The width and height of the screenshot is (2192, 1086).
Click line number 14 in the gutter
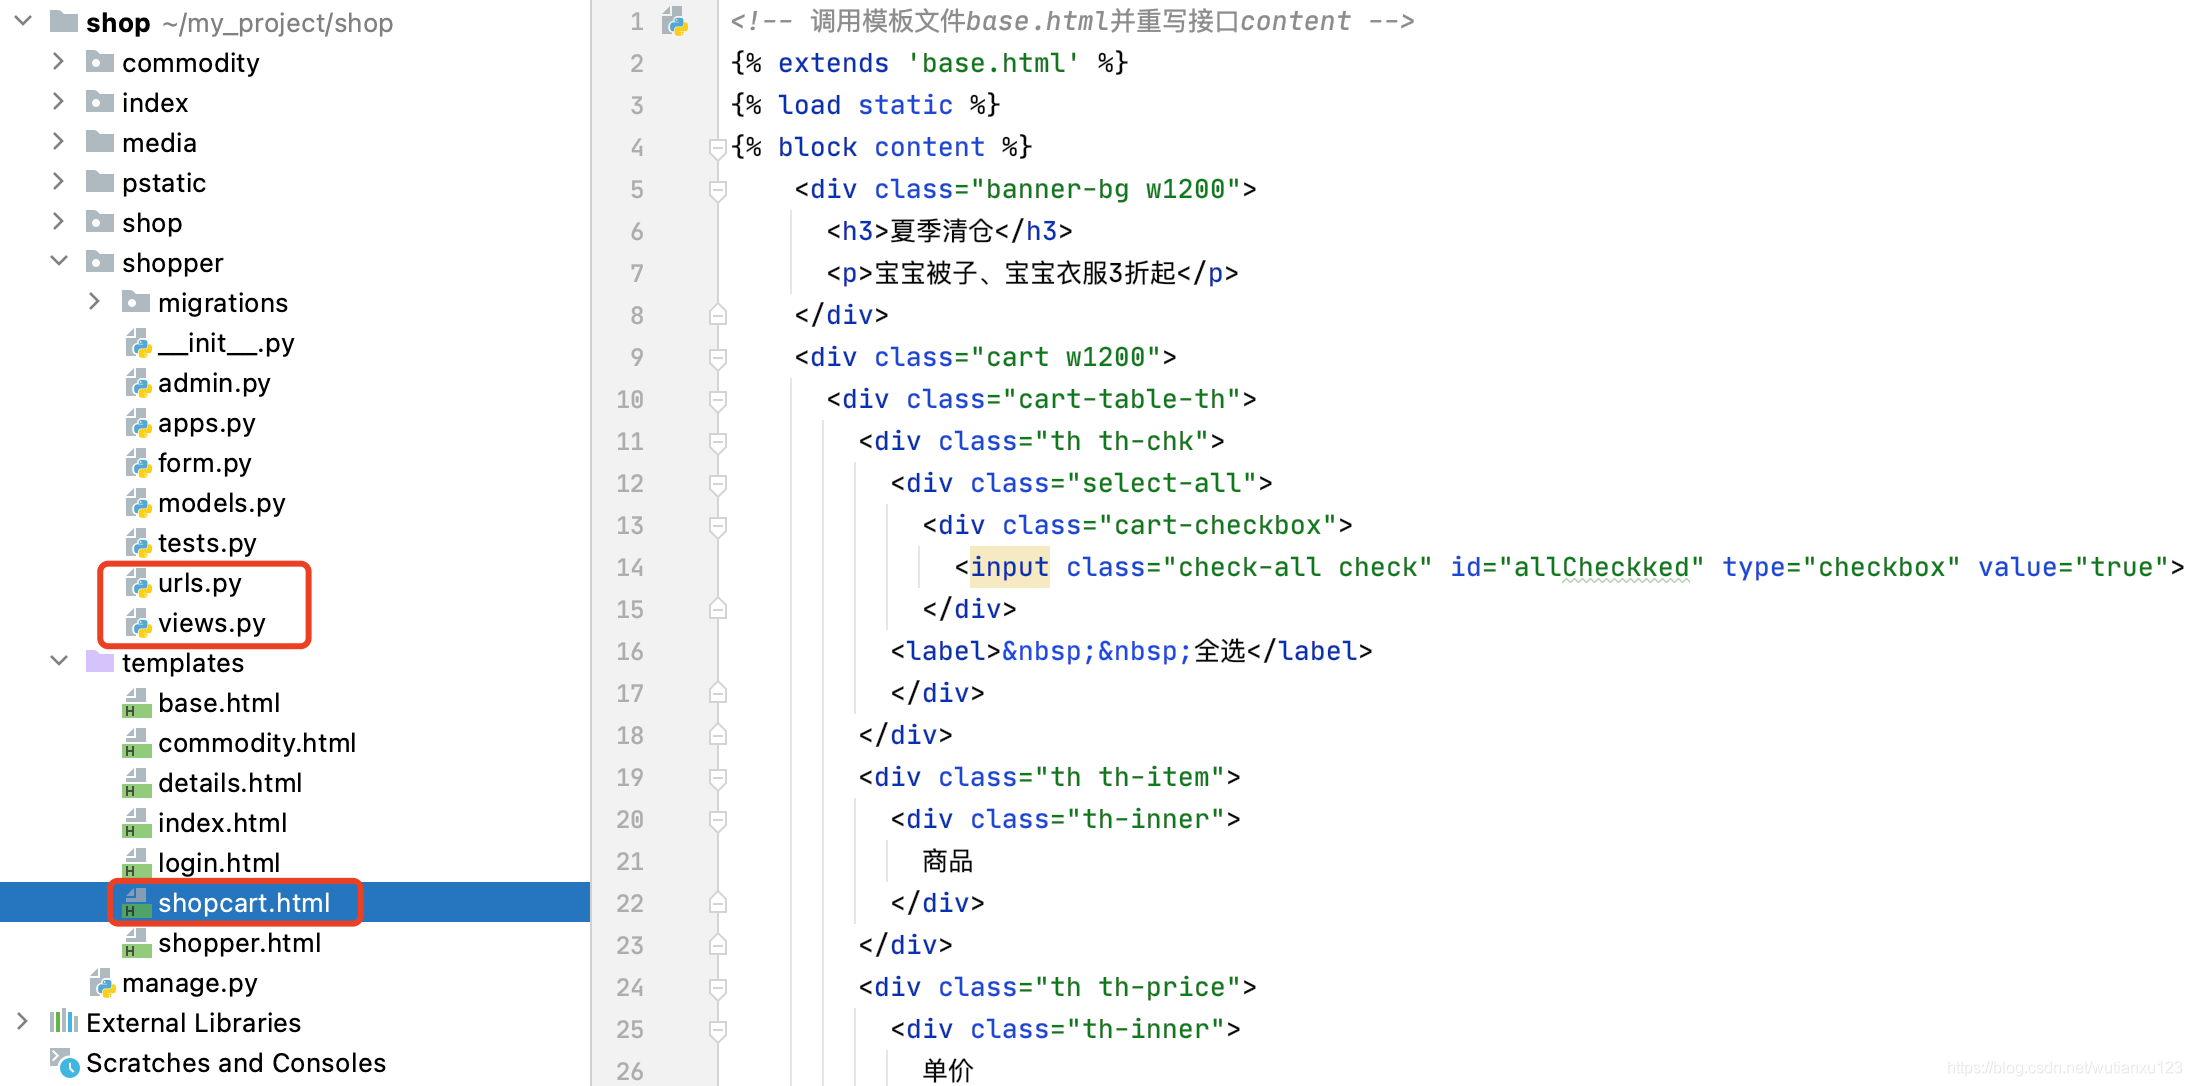630,567
